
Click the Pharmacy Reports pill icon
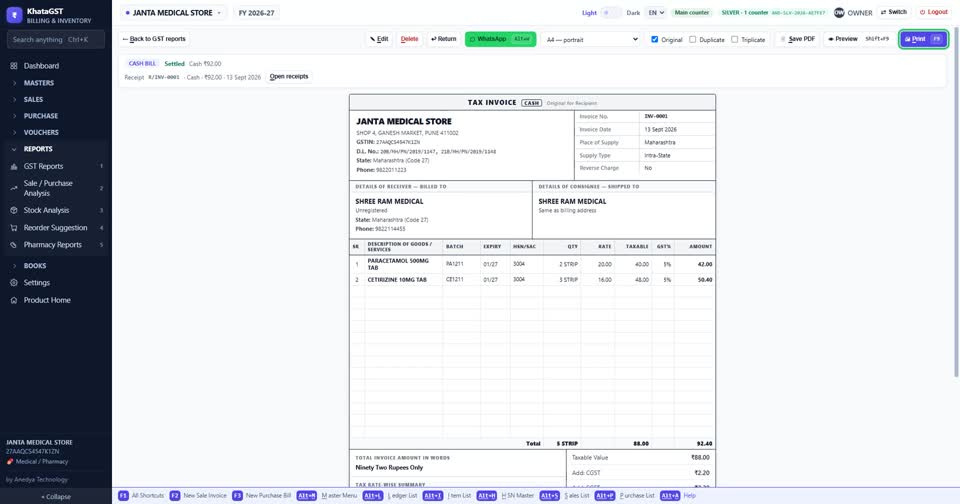[13, 244]
